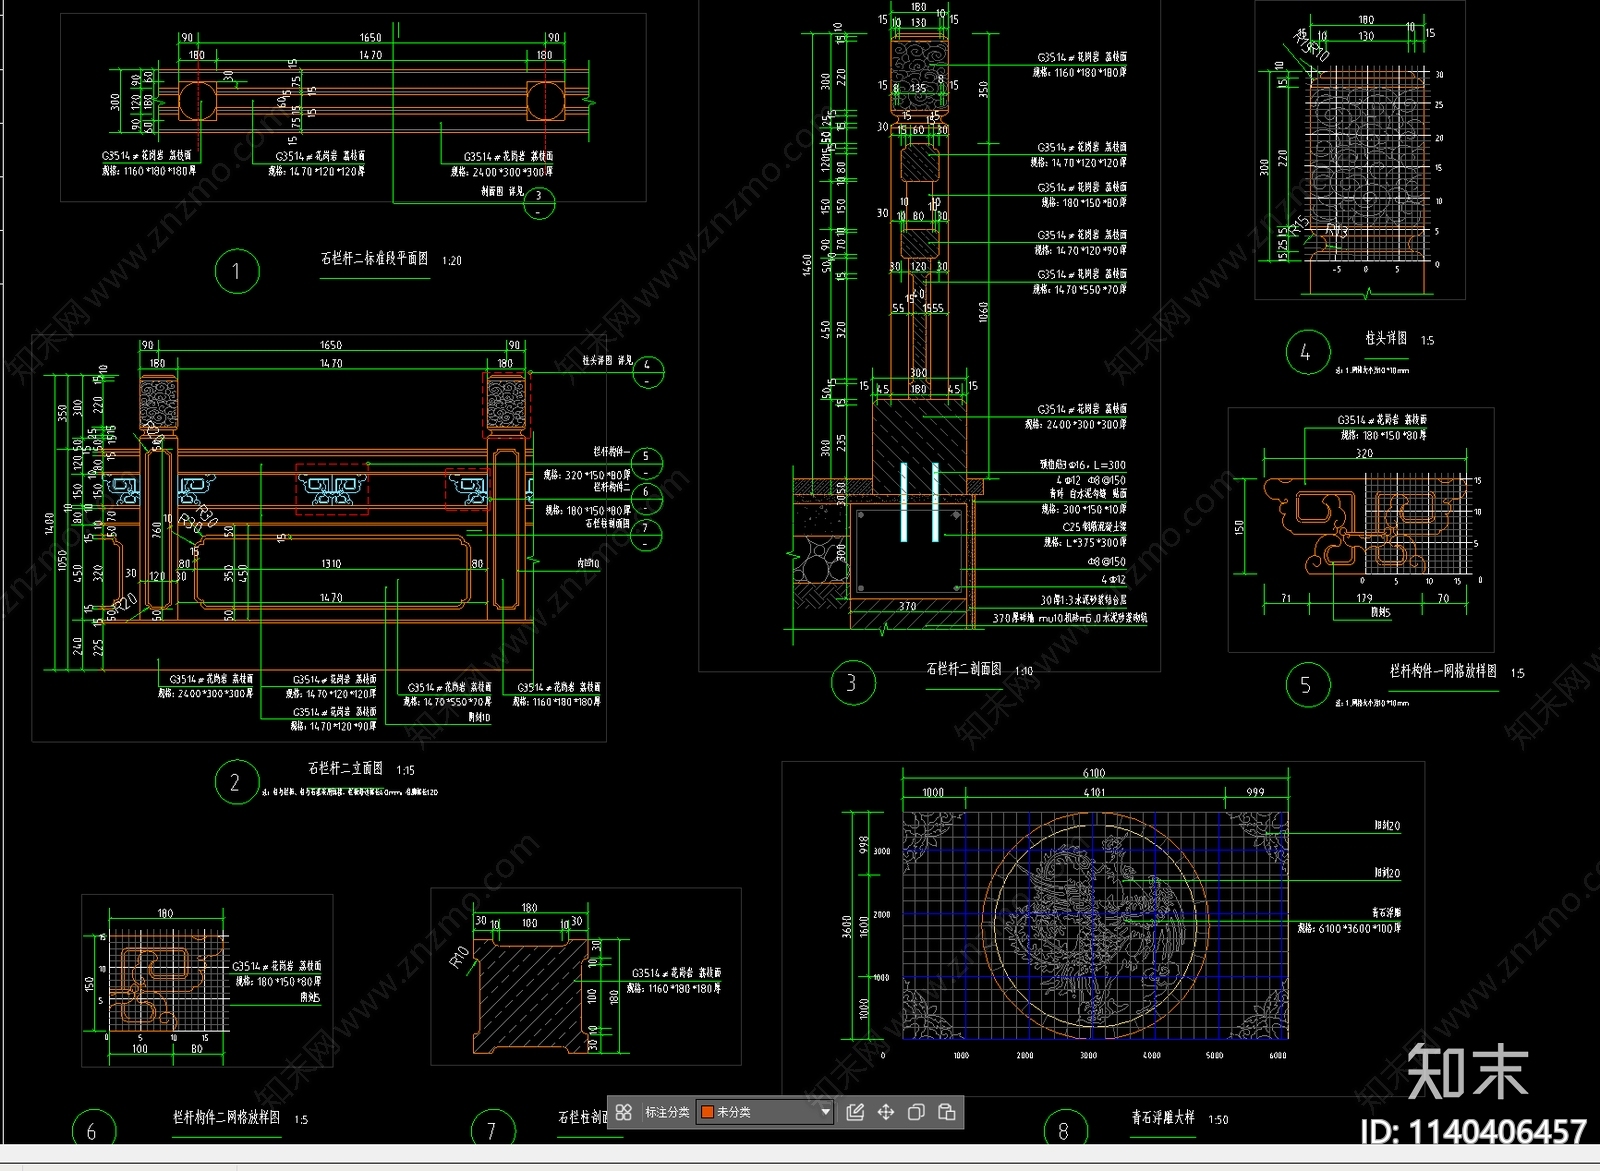Viewport: 1600px width, 1171px height.
Task: Select the title 栏杆构件一网格放样图
Action: click(1443, 671)
